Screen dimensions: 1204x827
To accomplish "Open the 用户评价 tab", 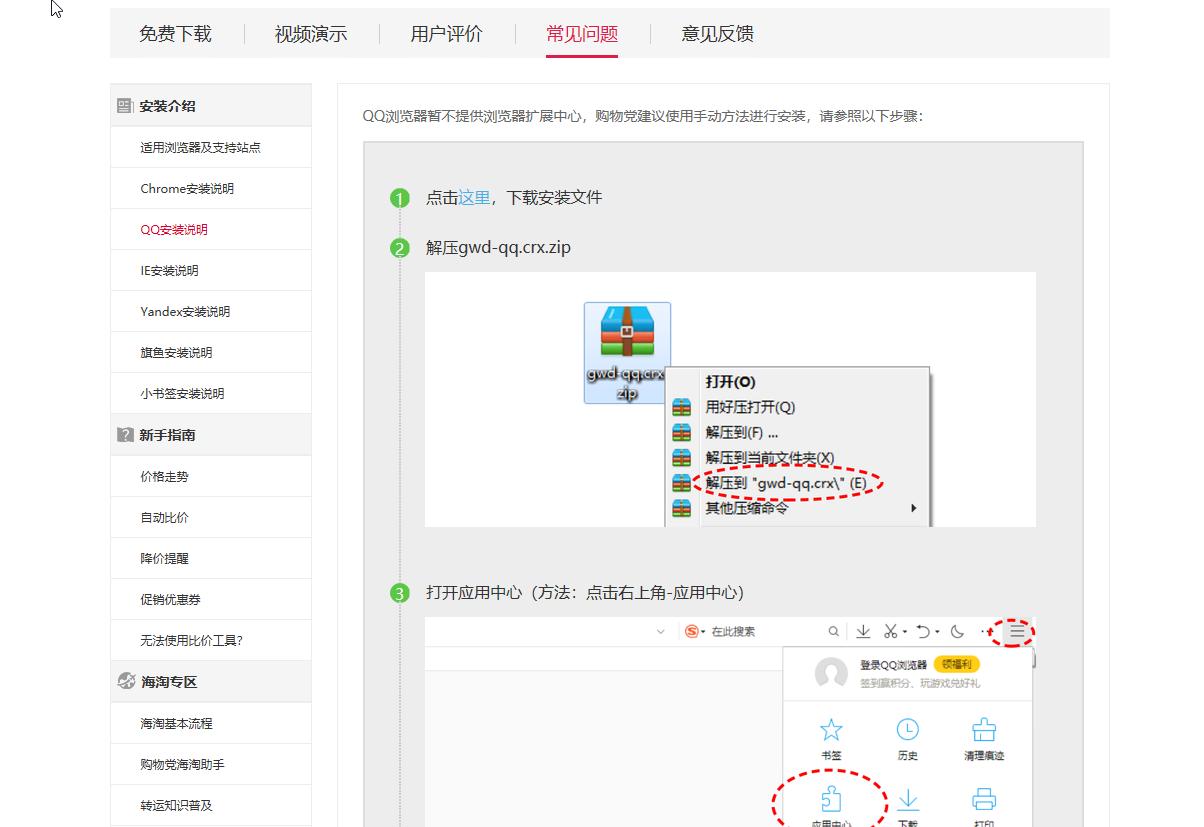I will pyautogui.click(x=446, y=33).
